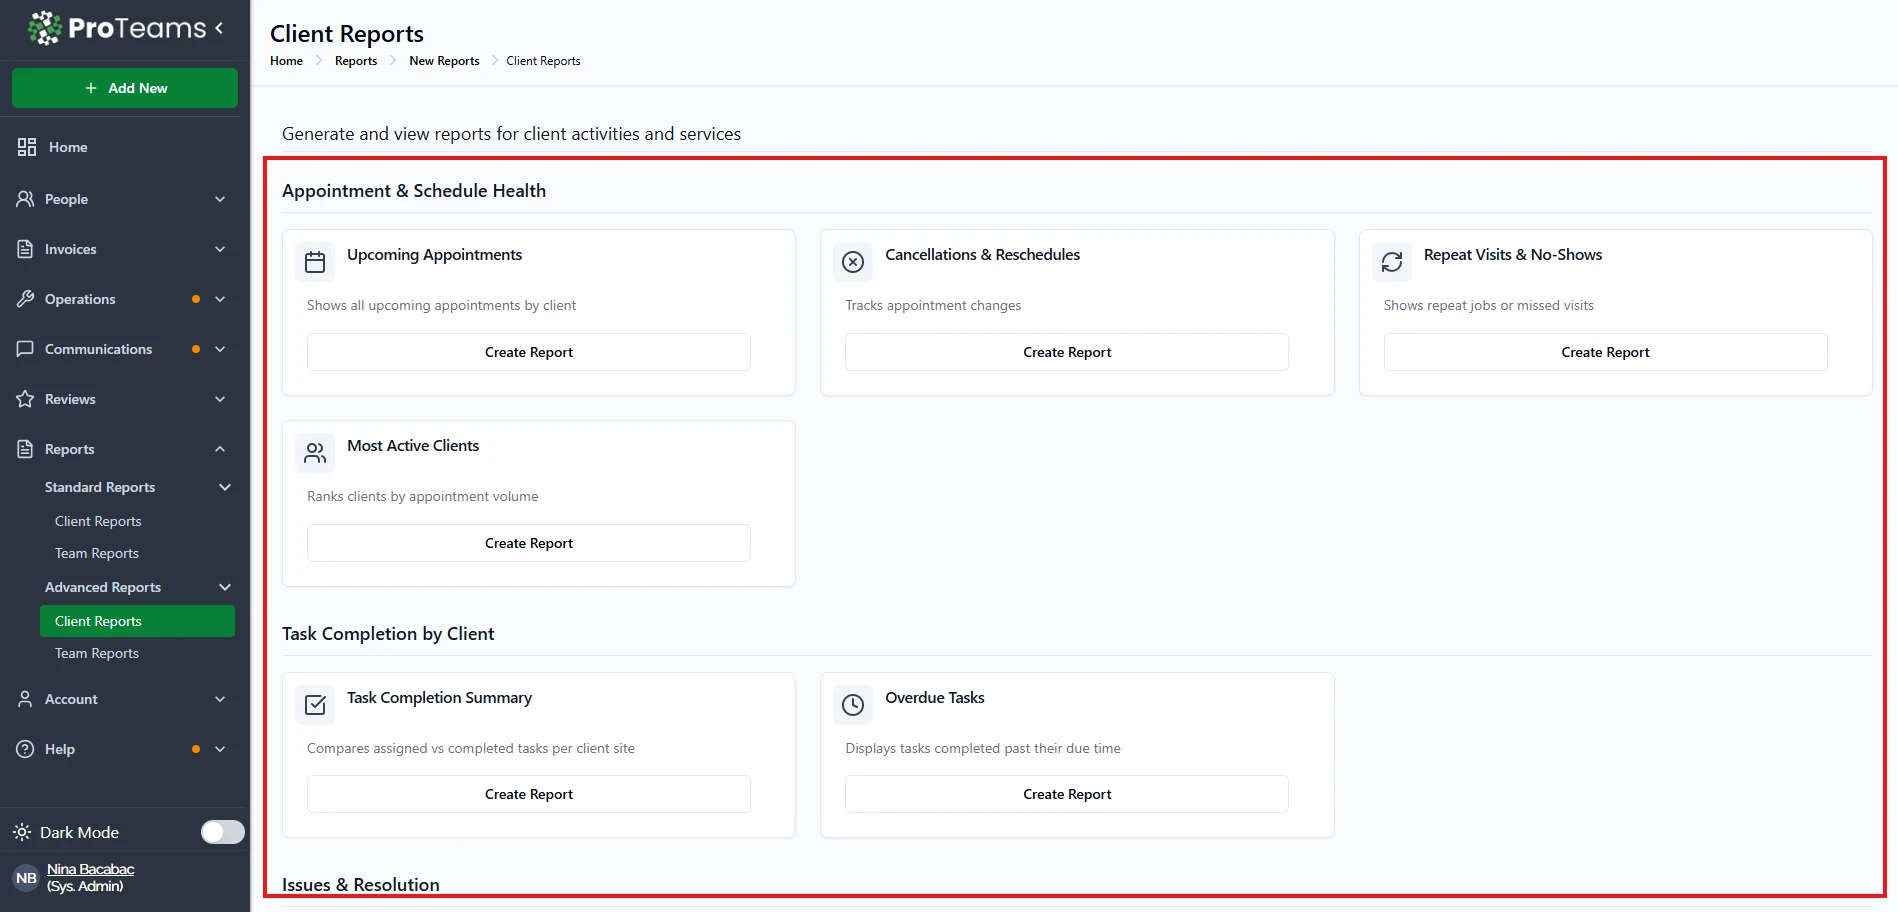Viewport: 1898px width, 912px height.
Task: Create report for Overdue Tasks
Action: tap(1066, 794)
